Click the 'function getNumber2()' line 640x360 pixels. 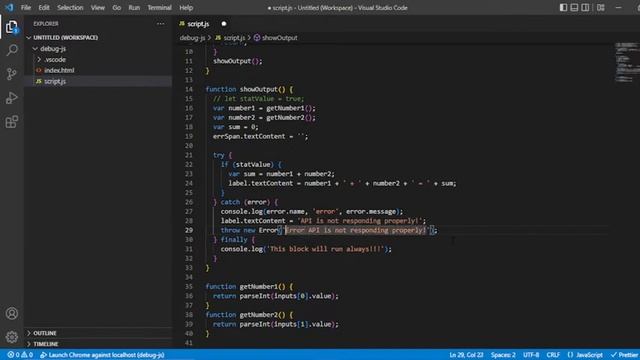(x=249, y=315)
